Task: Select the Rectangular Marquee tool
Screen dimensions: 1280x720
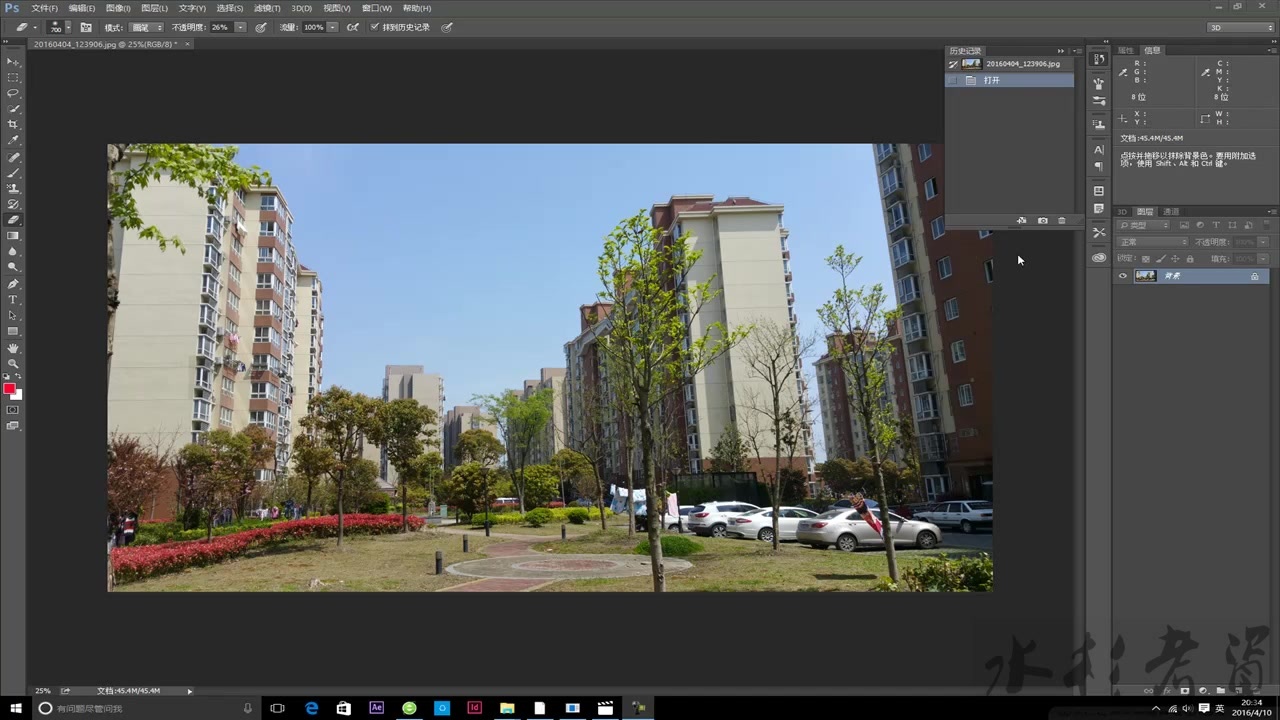Action: [13, 77]
